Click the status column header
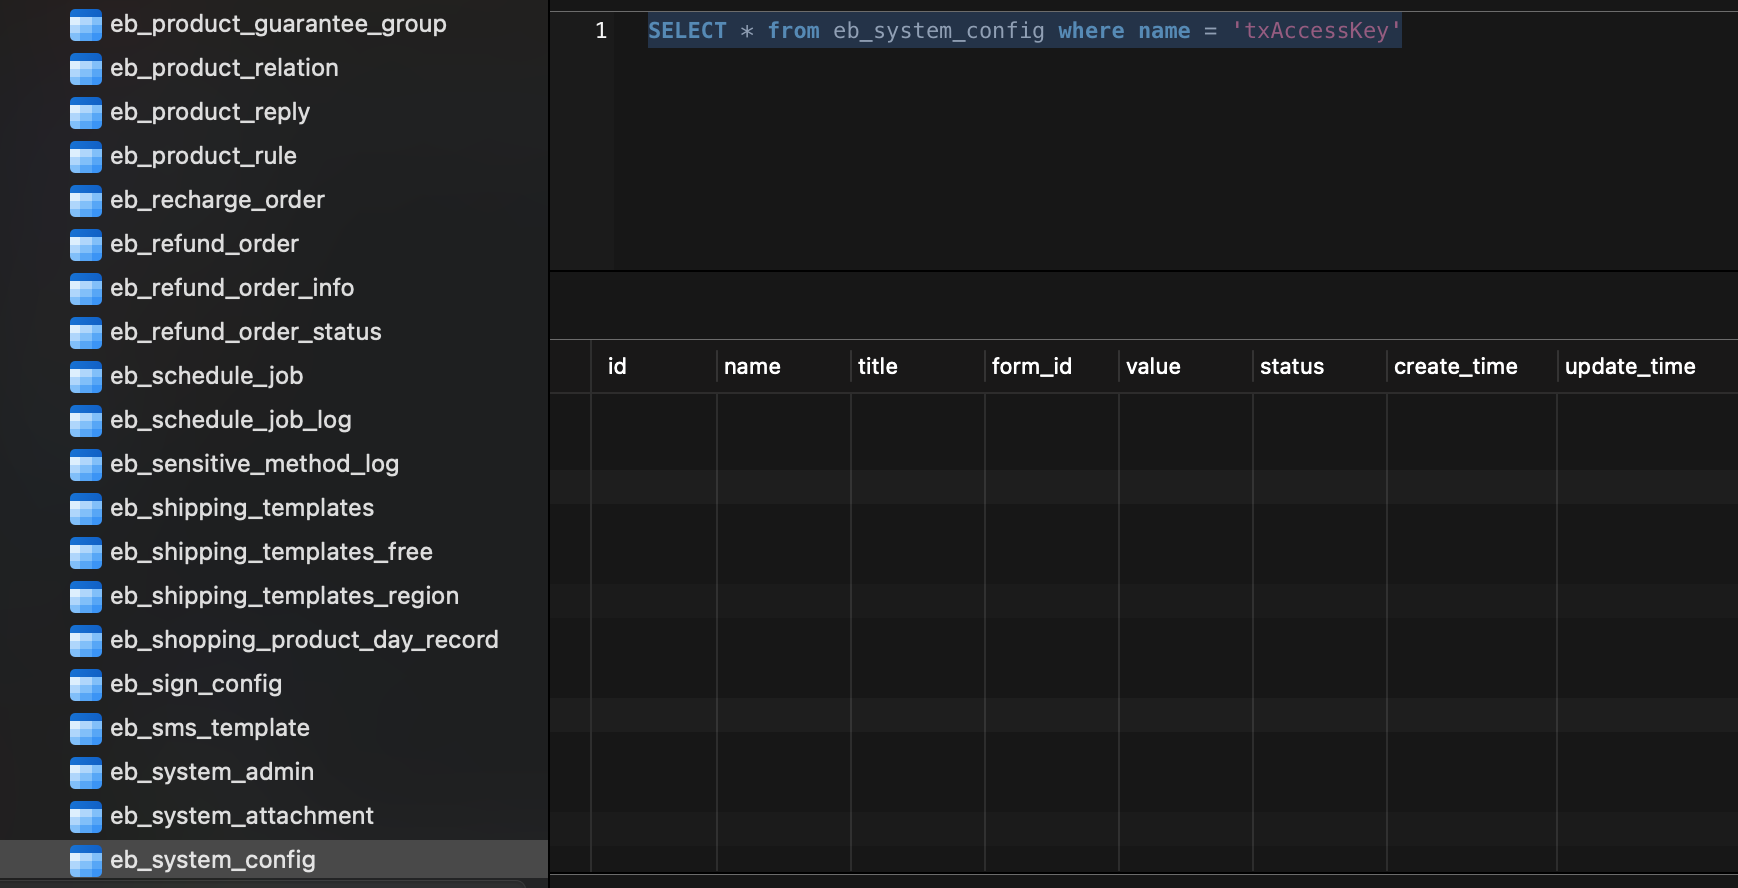Image resolution: width=1738 pixels, height=888 pixels. 1291,367
